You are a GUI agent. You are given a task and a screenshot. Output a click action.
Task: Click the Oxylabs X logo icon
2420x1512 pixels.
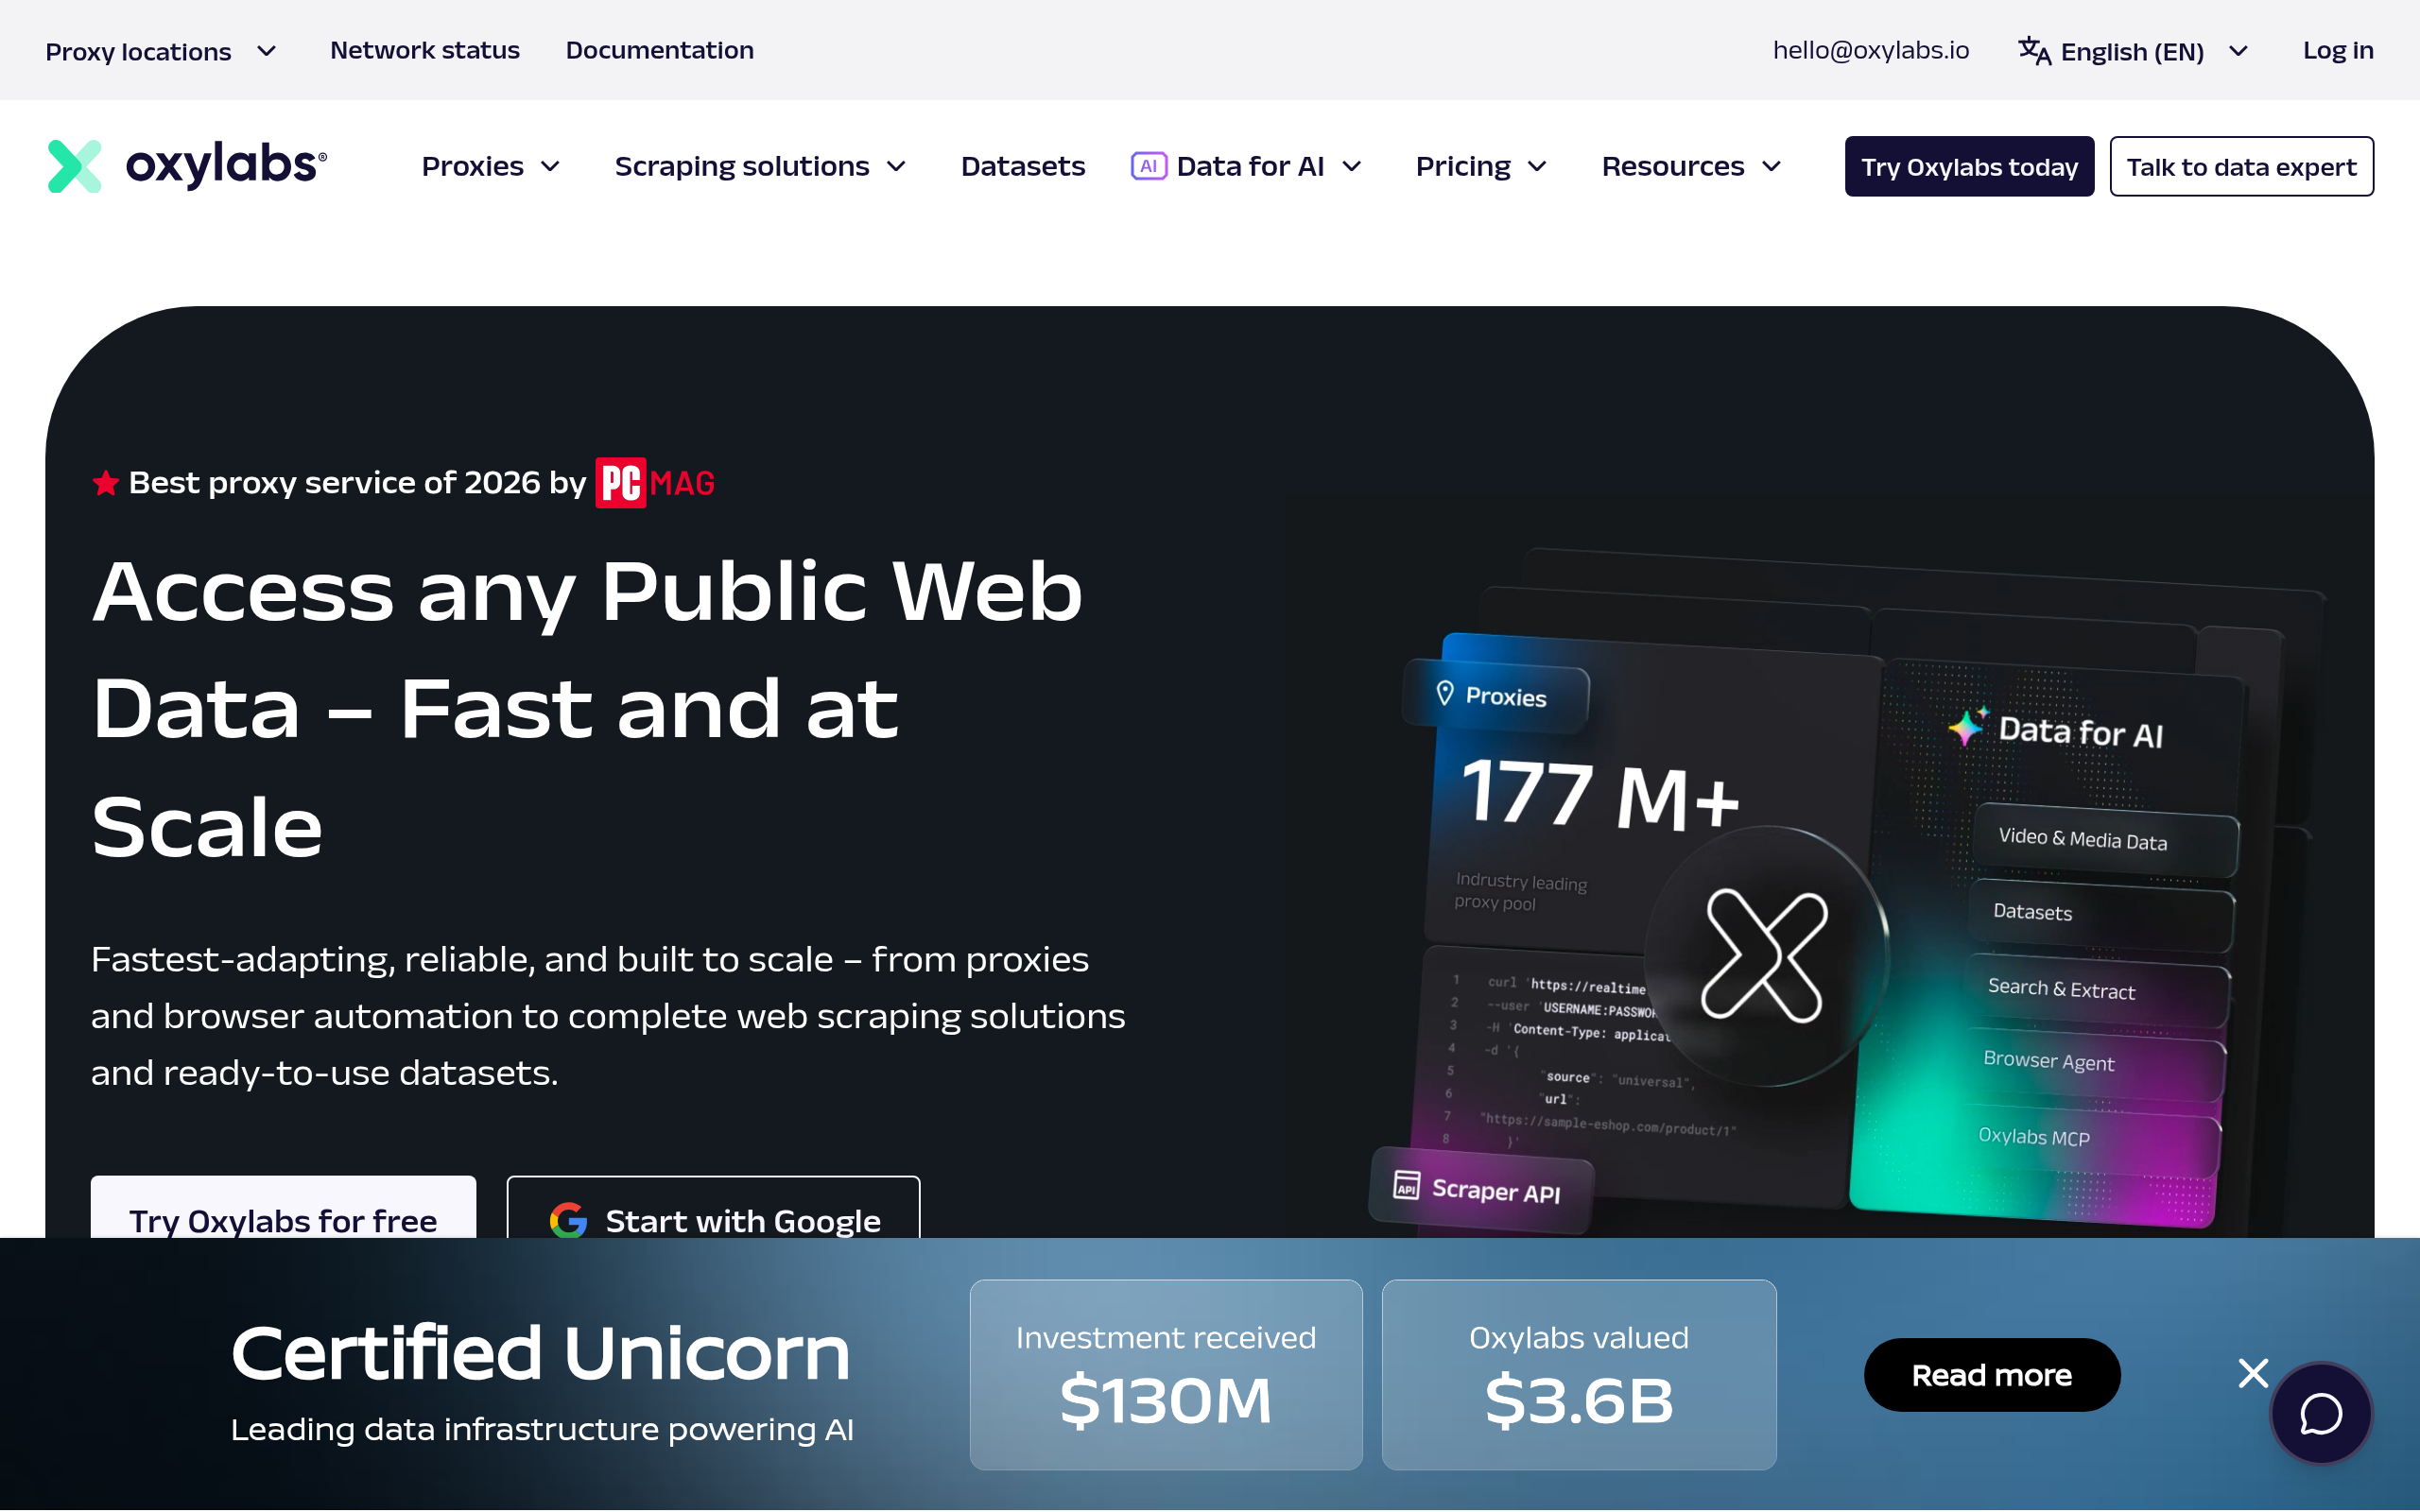pos(75,166)
